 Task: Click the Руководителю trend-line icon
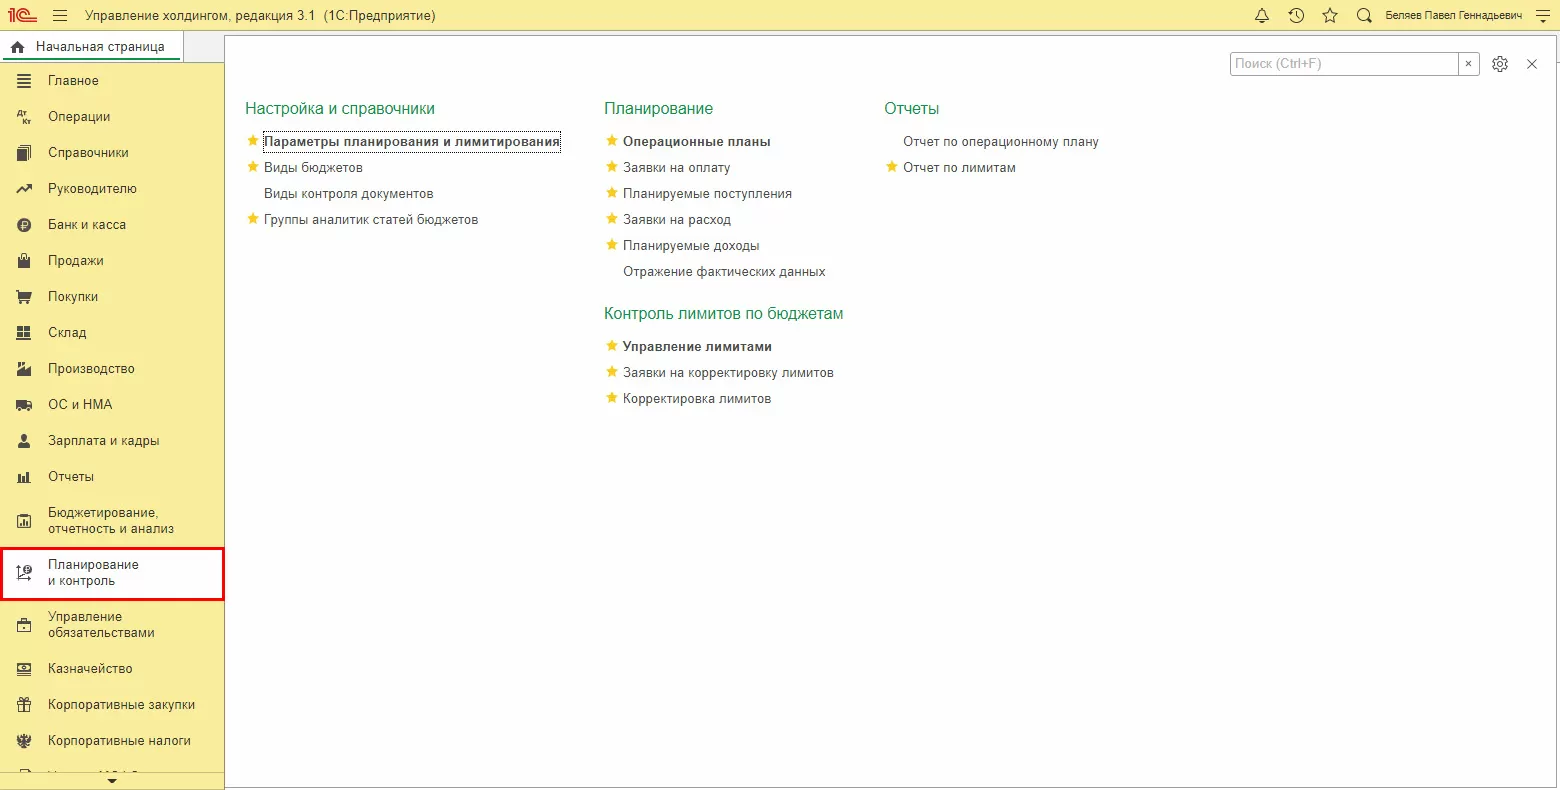(25, 189)
